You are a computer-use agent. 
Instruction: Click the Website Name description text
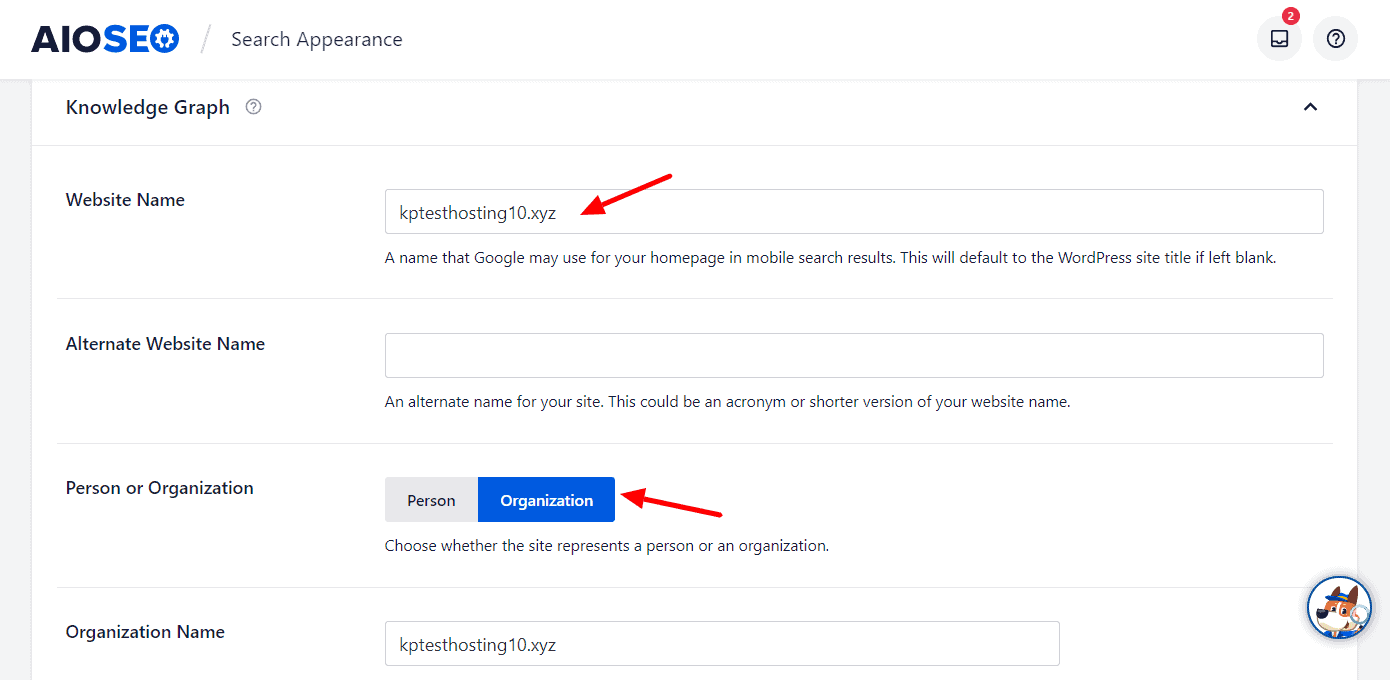point(830,258)
